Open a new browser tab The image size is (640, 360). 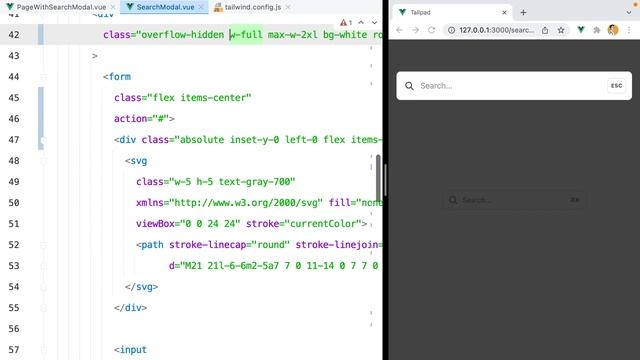(x=523, y=13)
